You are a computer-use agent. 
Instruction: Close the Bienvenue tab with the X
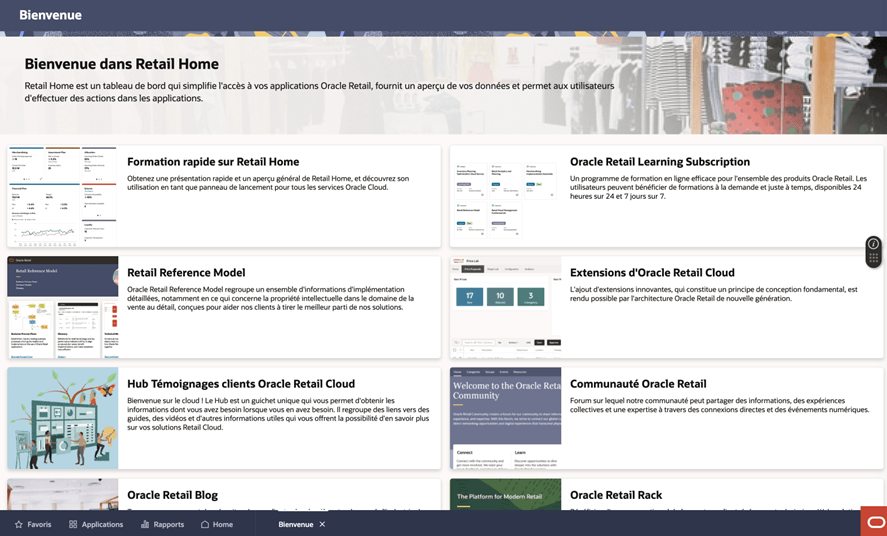[x=322, y=524]
